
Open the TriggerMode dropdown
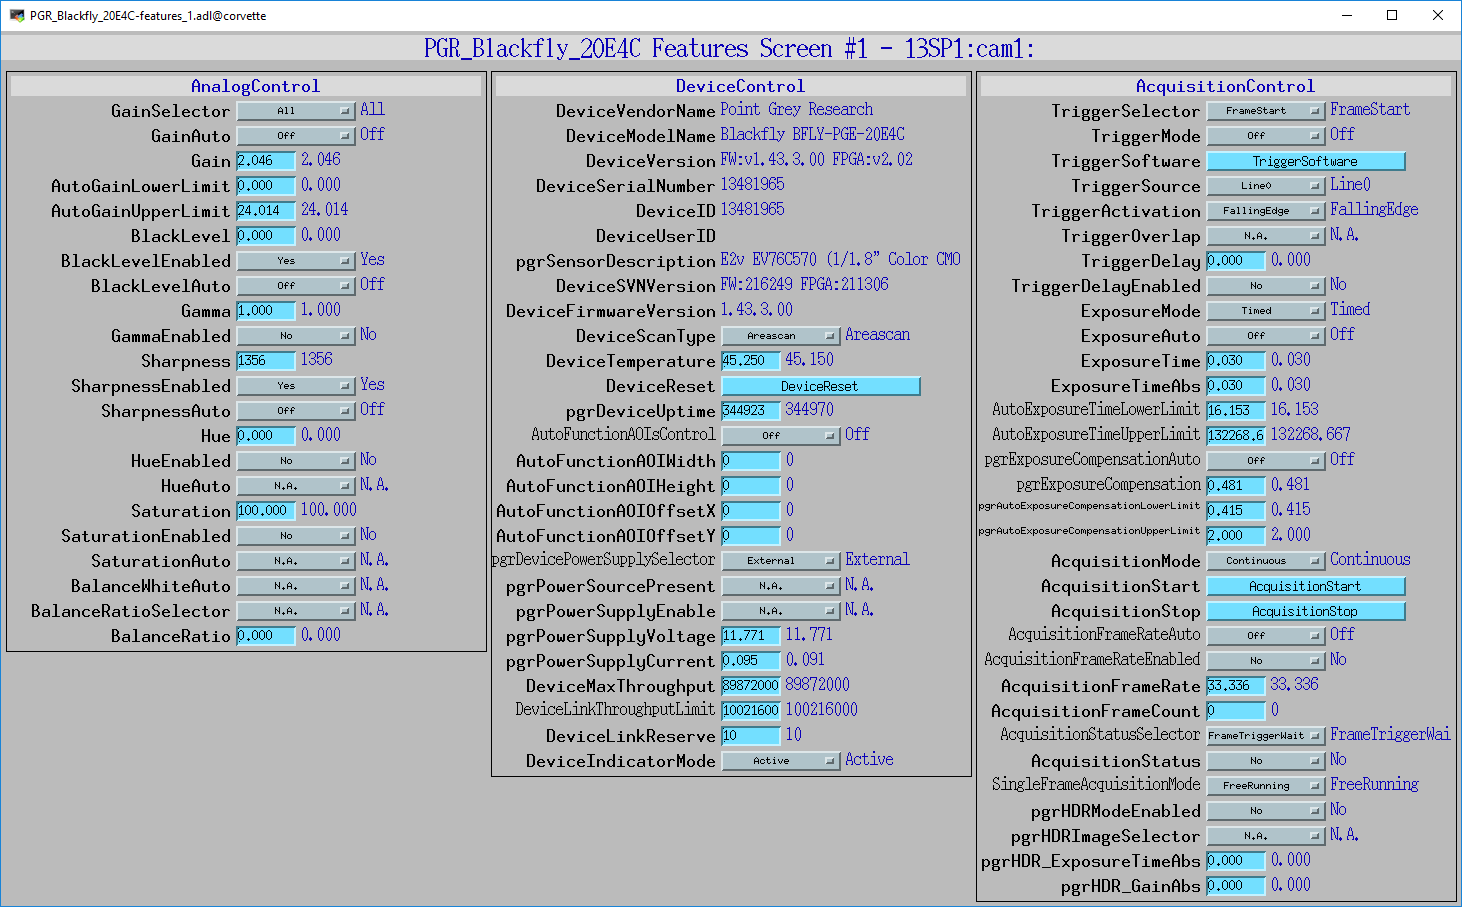1266,136
